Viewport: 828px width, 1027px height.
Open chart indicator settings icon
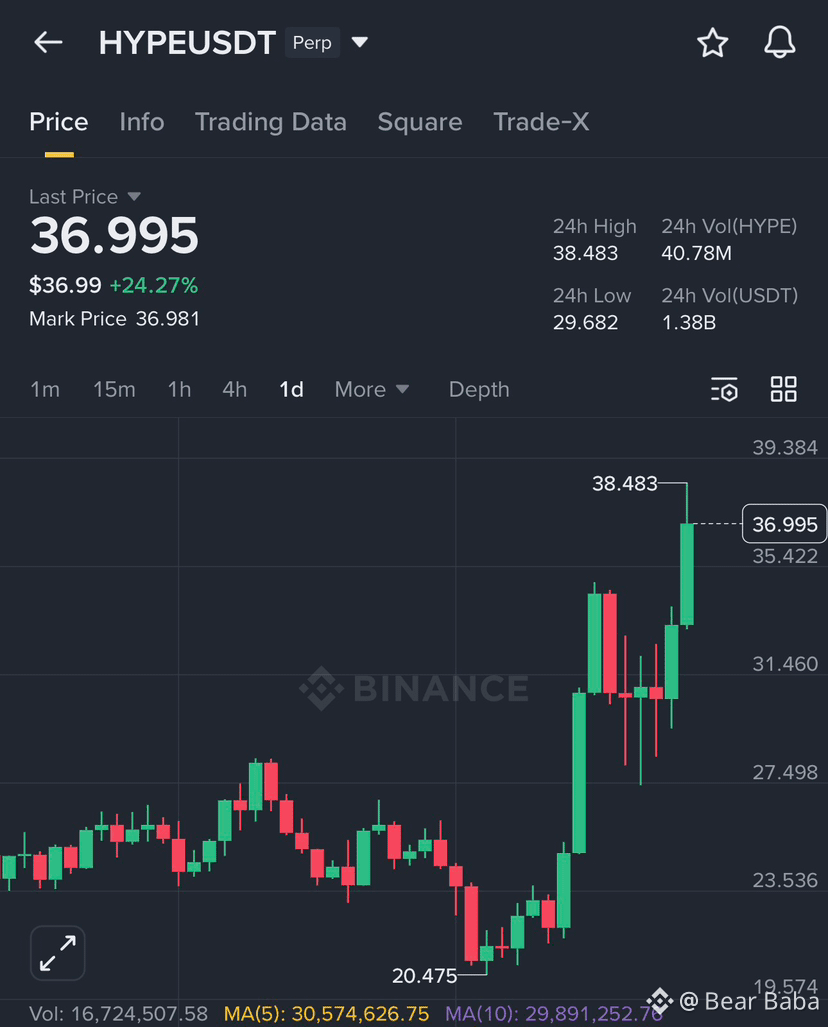point(724,389)
